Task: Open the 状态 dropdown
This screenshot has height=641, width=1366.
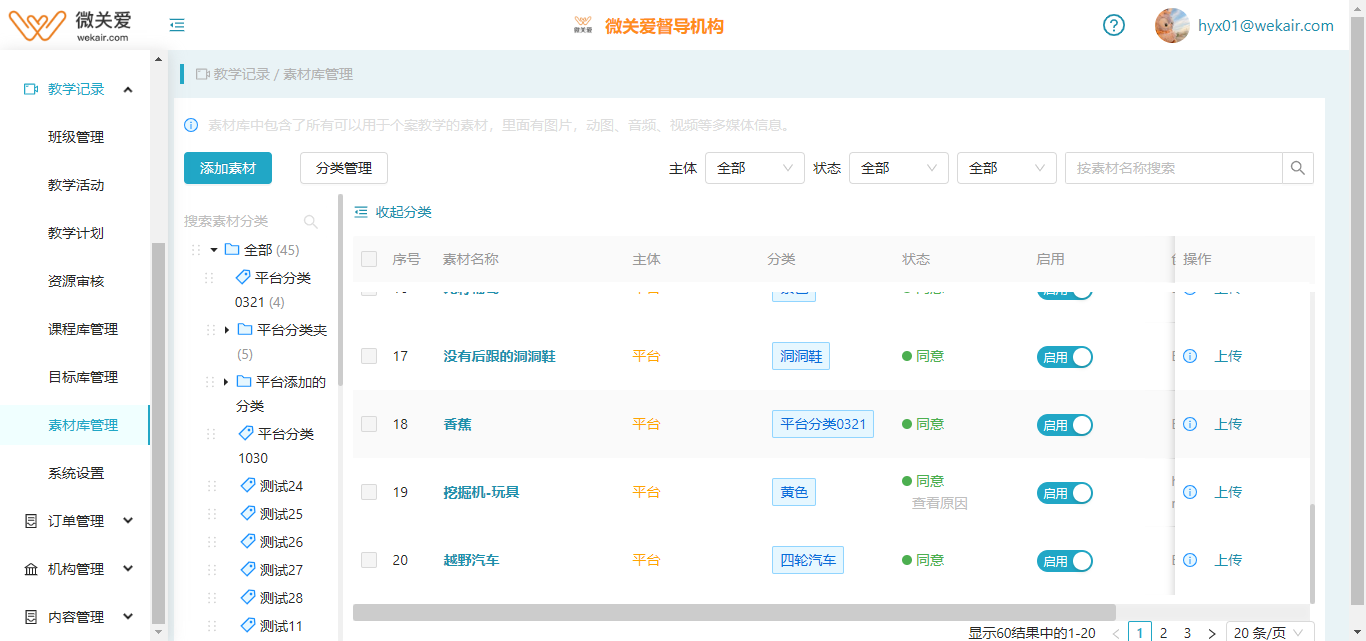Action: pos(899,168)
